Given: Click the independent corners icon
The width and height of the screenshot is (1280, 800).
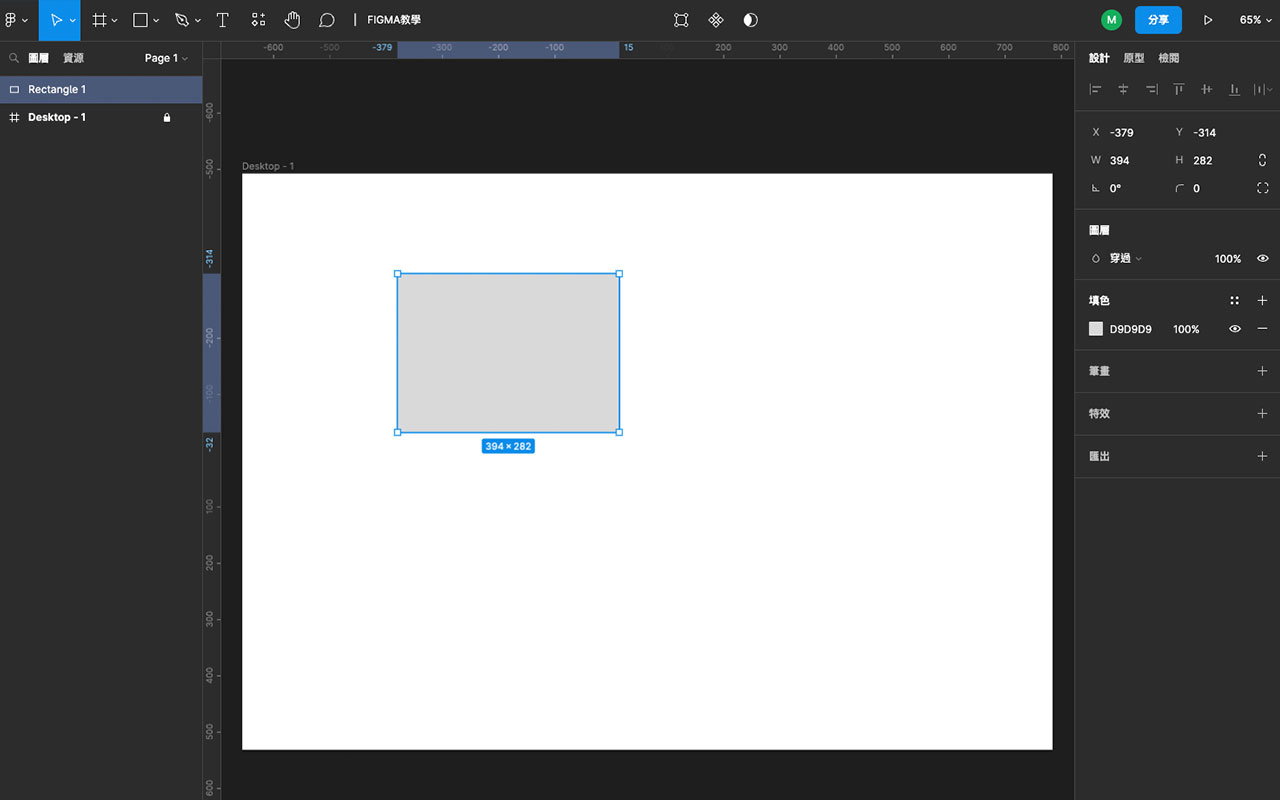Looking at the screenshot, I should click(1262, 188).
